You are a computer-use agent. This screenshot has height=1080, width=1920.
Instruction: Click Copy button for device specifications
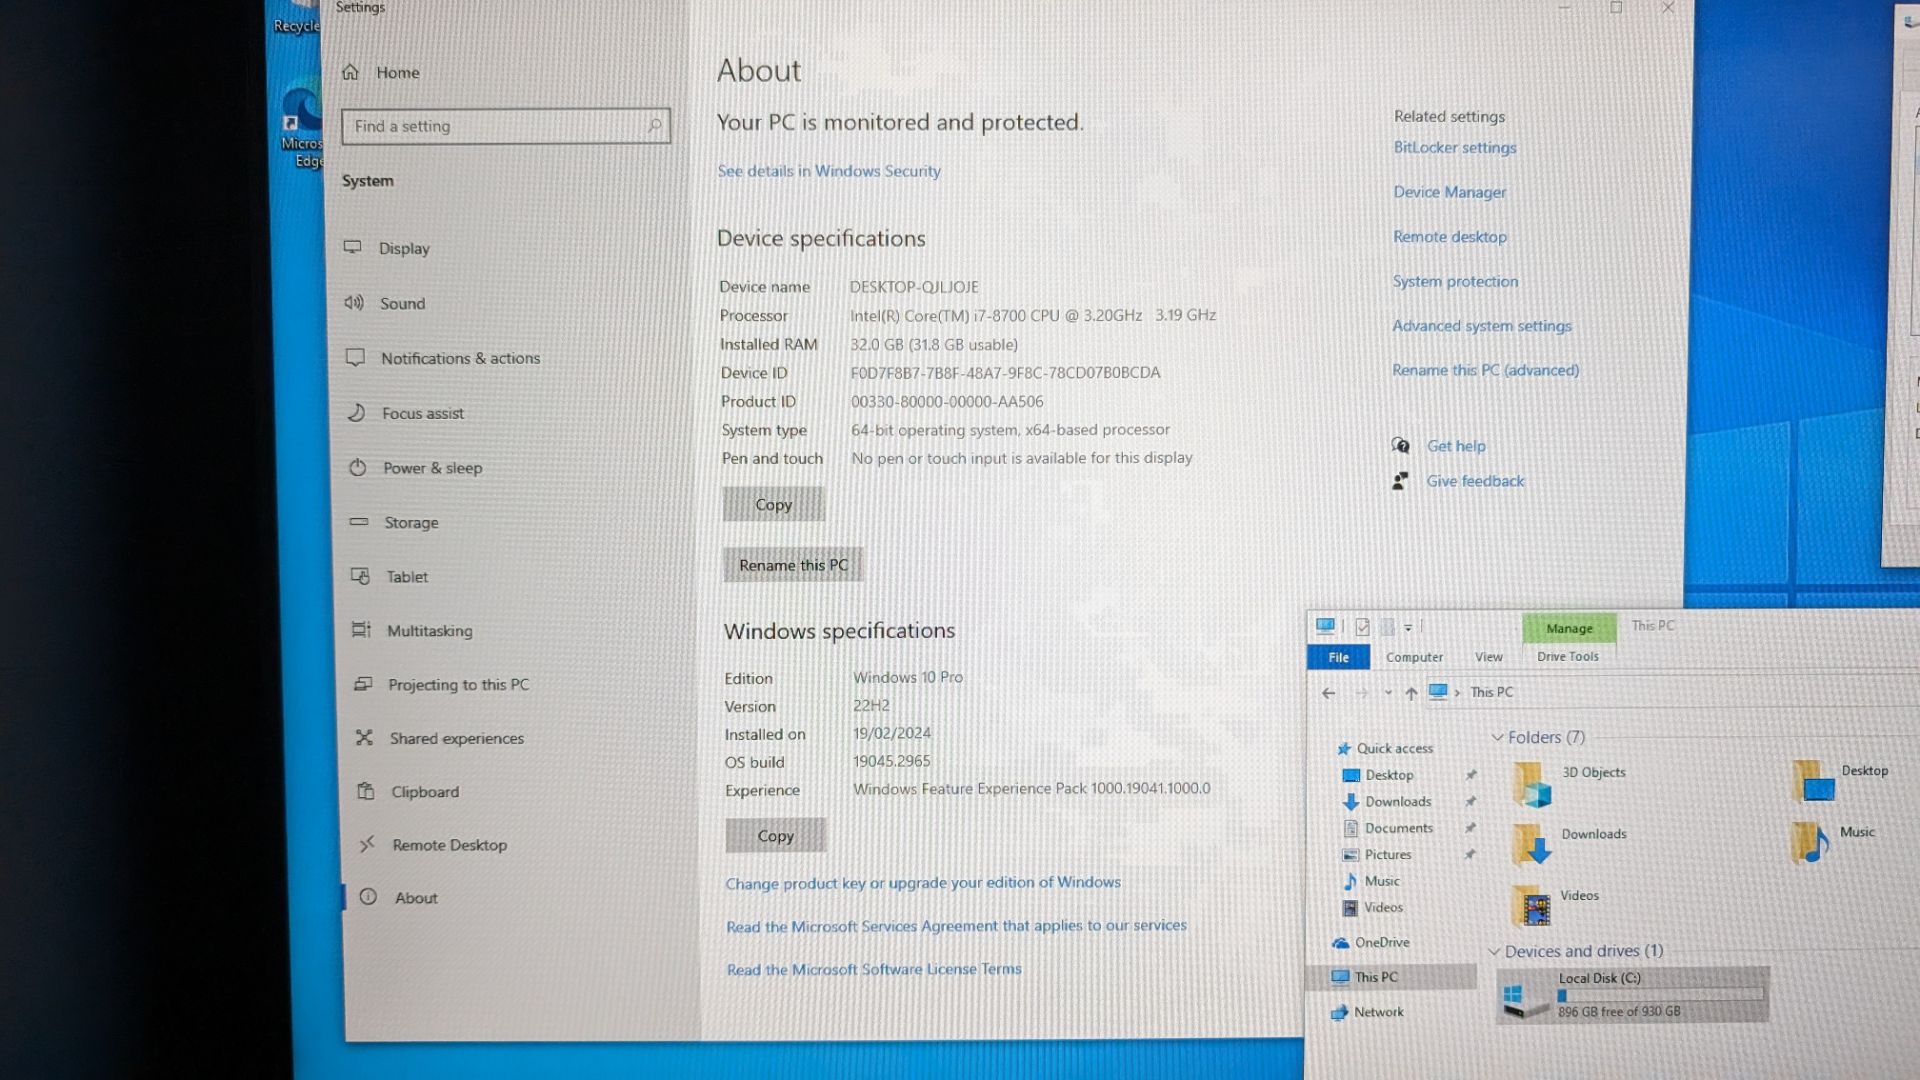click(773, 502)
